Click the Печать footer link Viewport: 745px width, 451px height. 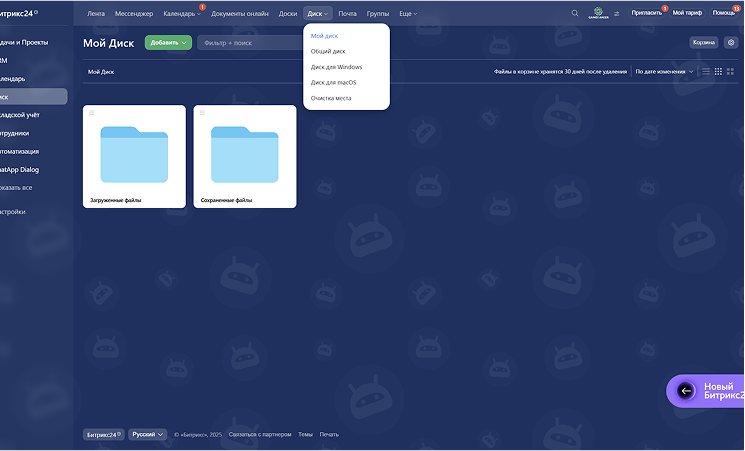329,434
